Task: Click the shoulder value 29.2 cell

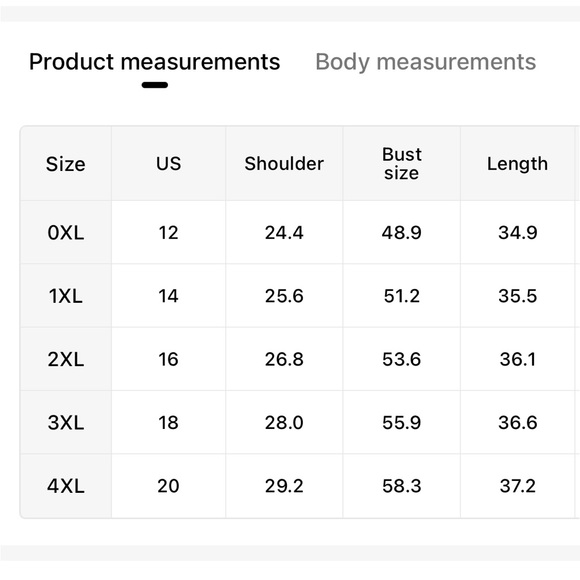Action: click(x=284, y=486)
